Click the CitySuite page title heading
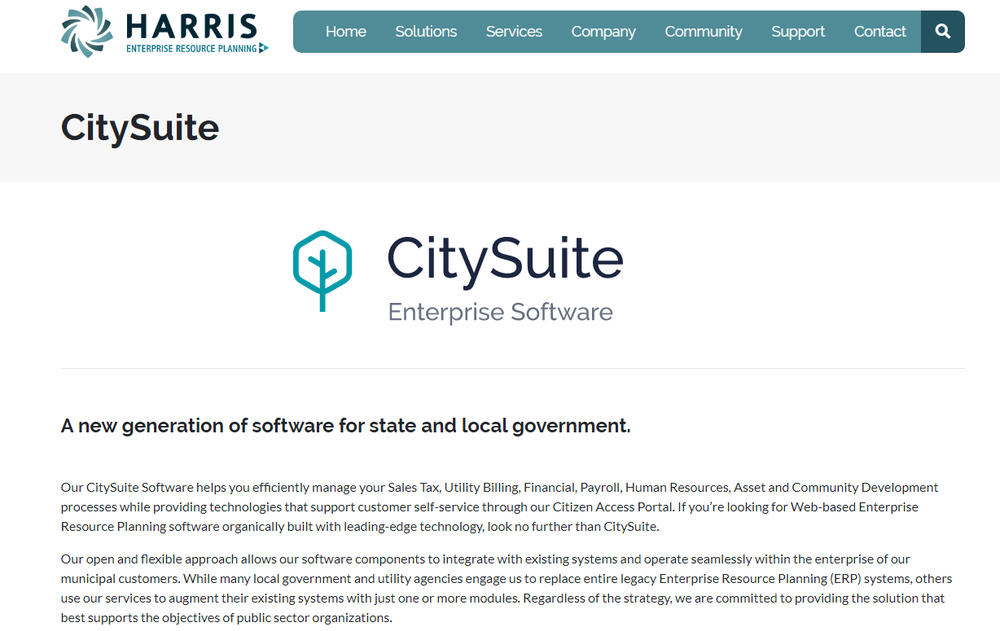This screenshot has width=1000, height=631. click(x=140, y=128)
